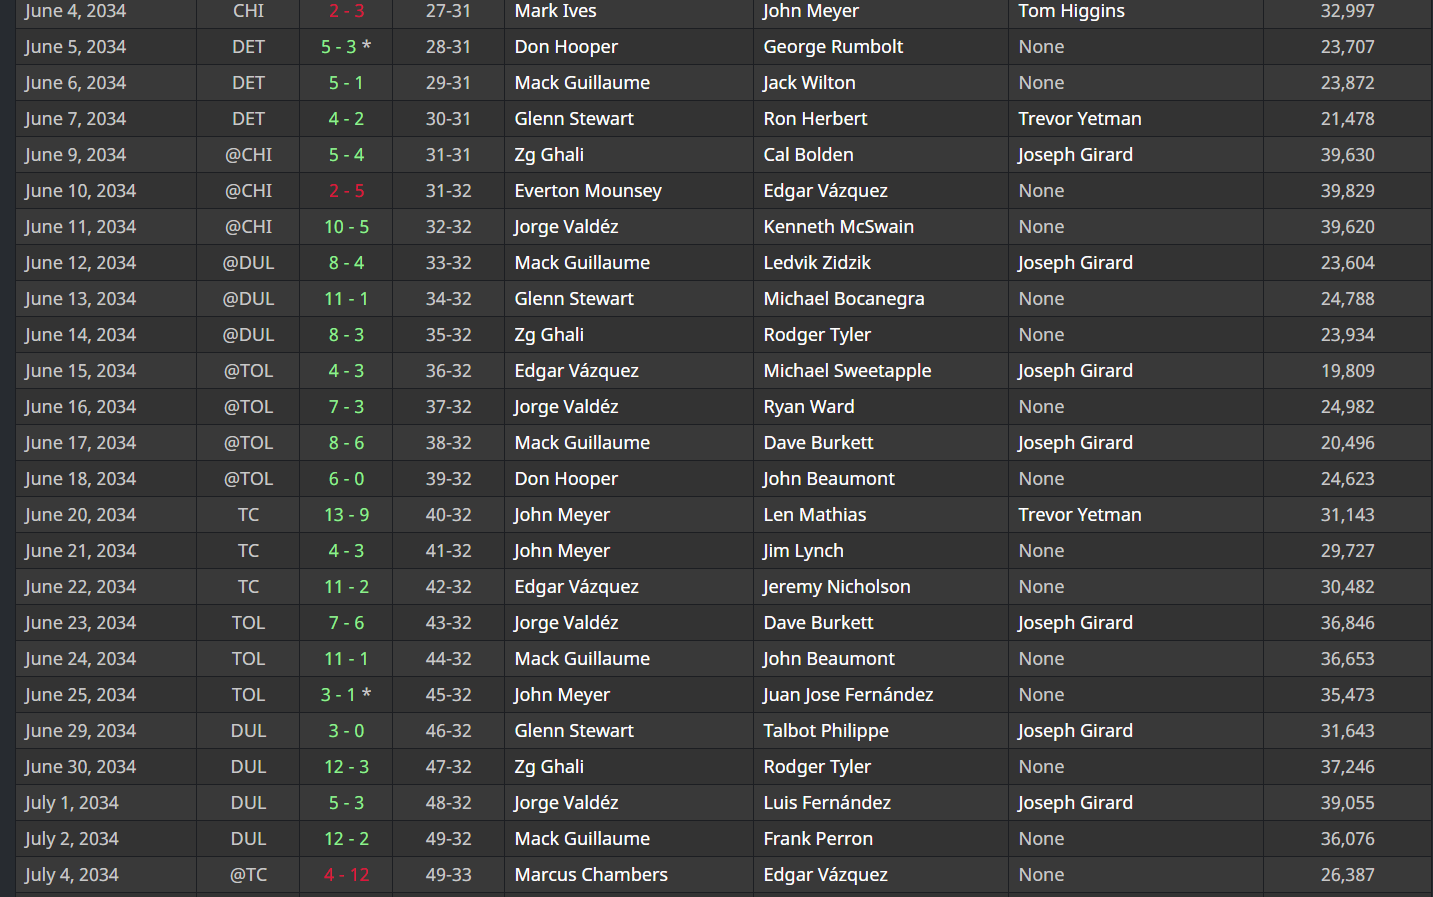Select losing pitcher Len Mathias
This screenshot has width=1433, height=897.
click(x=815, y=515)
